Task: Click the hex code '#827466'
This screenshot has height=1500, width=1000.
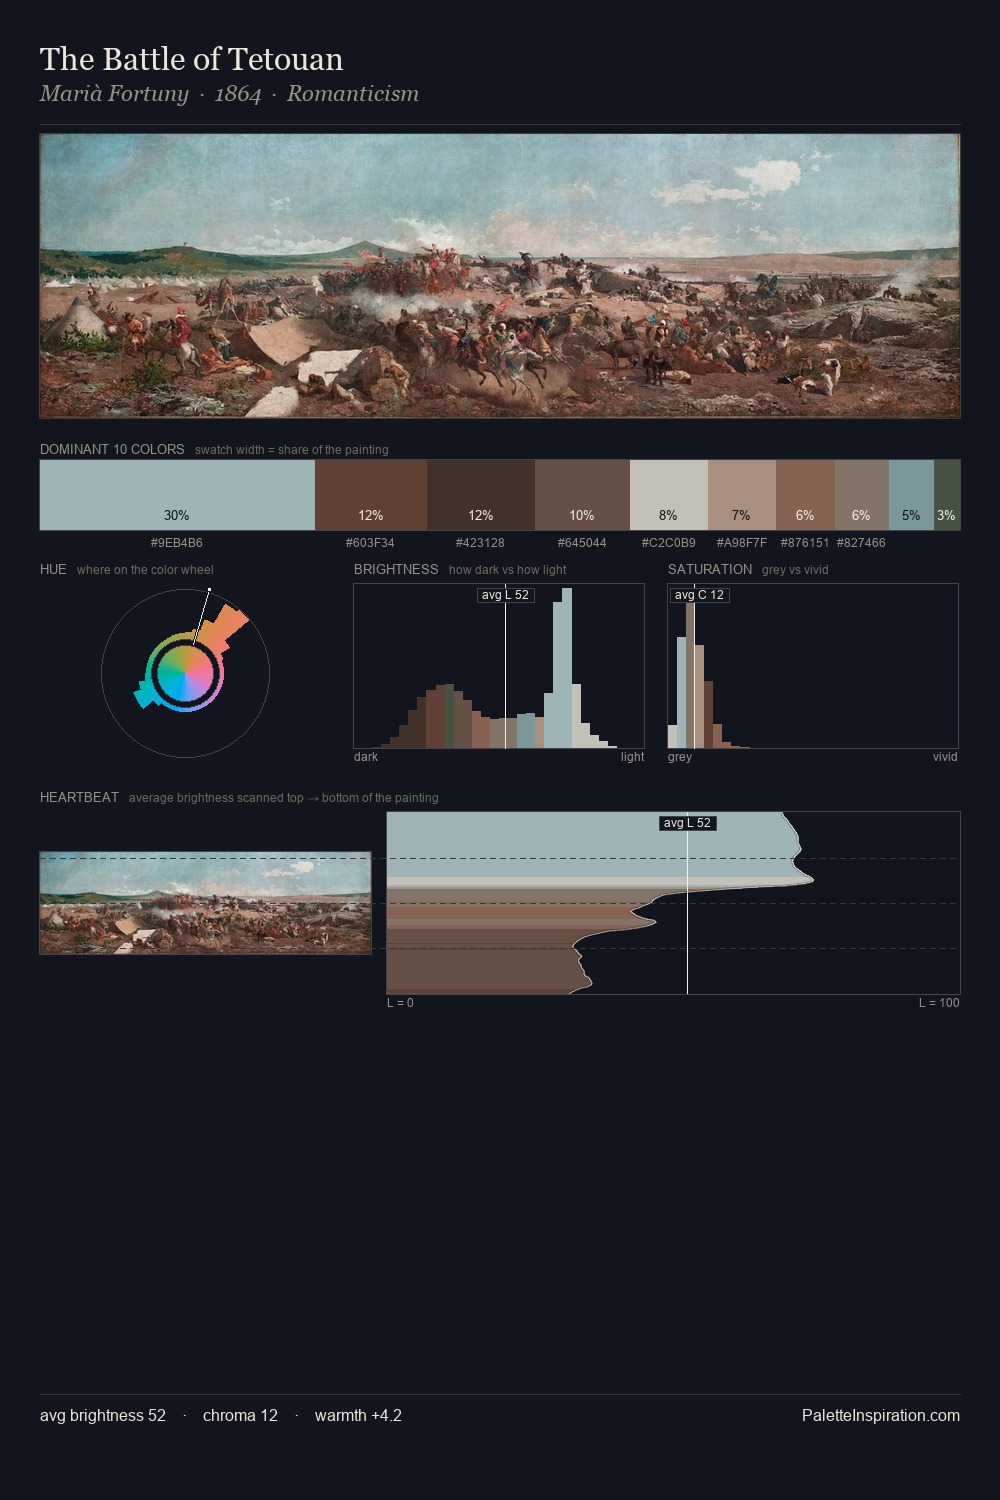Action: [861, 543]
